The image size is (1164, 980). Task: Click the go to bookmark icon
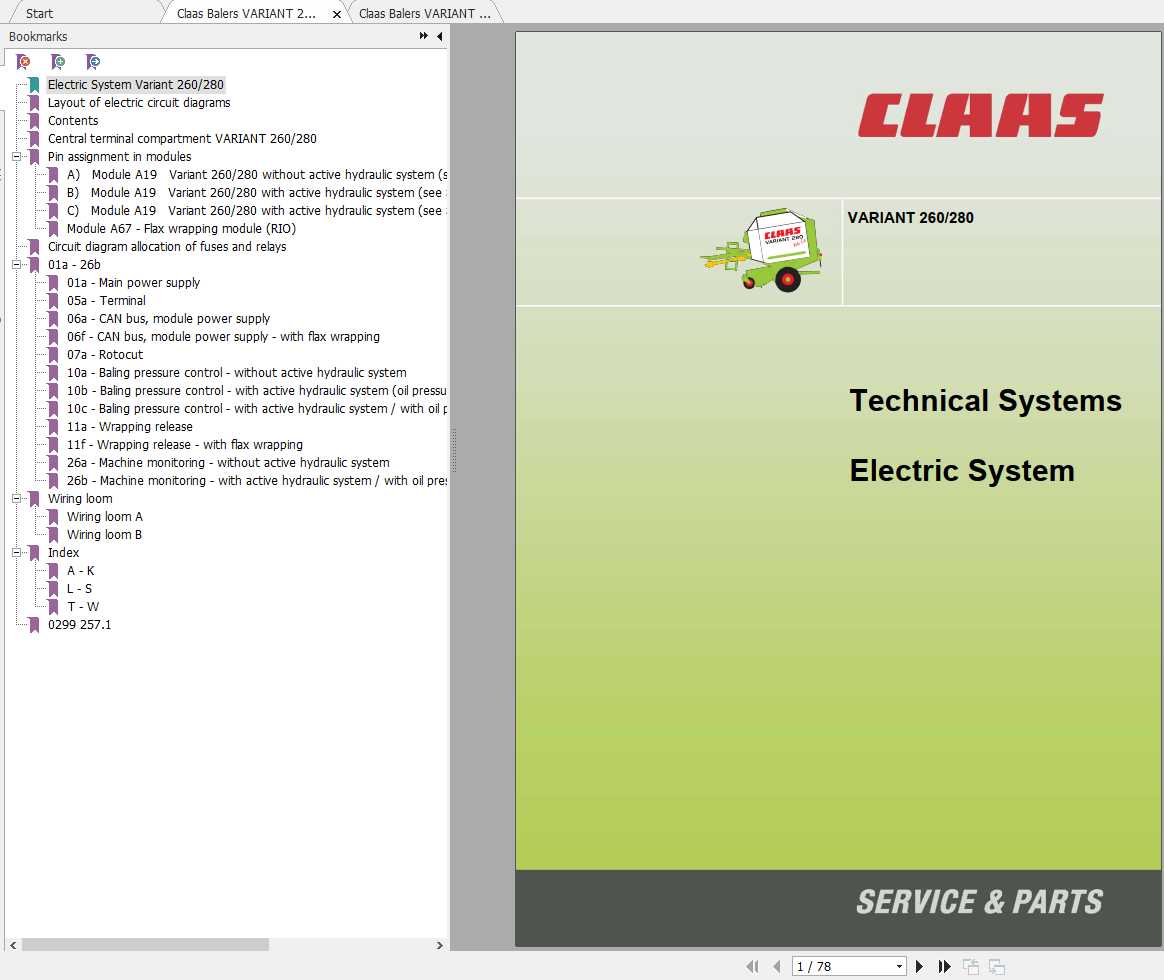coord(93,61)
